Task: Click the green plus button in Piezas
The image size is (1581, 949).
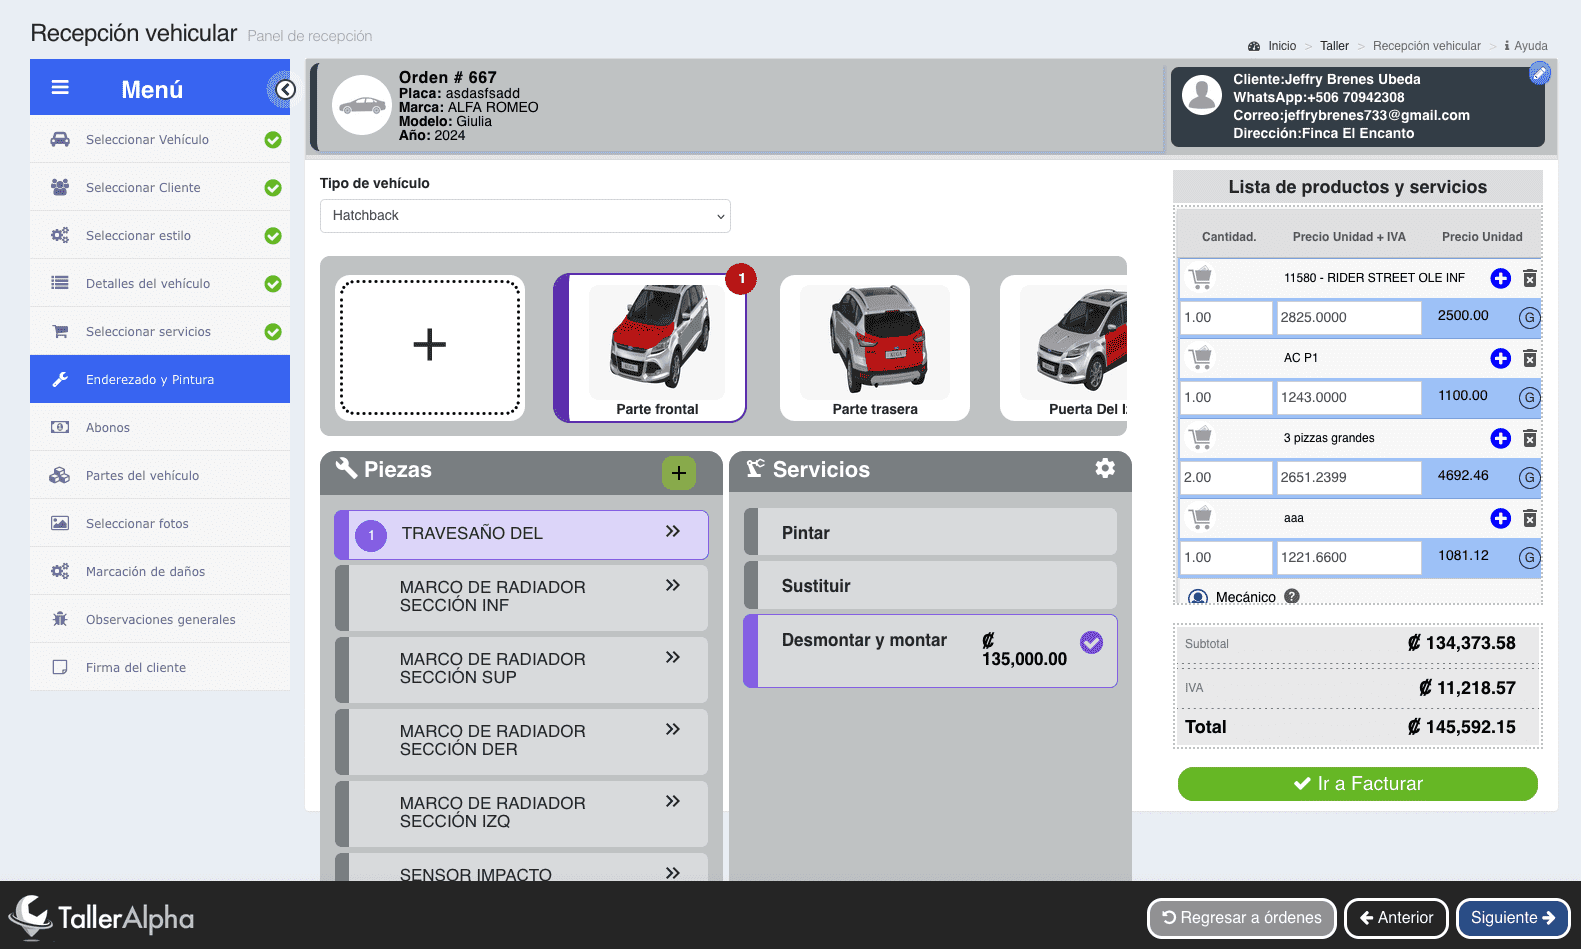Action: pyautogui.click(x=678, y=473)
